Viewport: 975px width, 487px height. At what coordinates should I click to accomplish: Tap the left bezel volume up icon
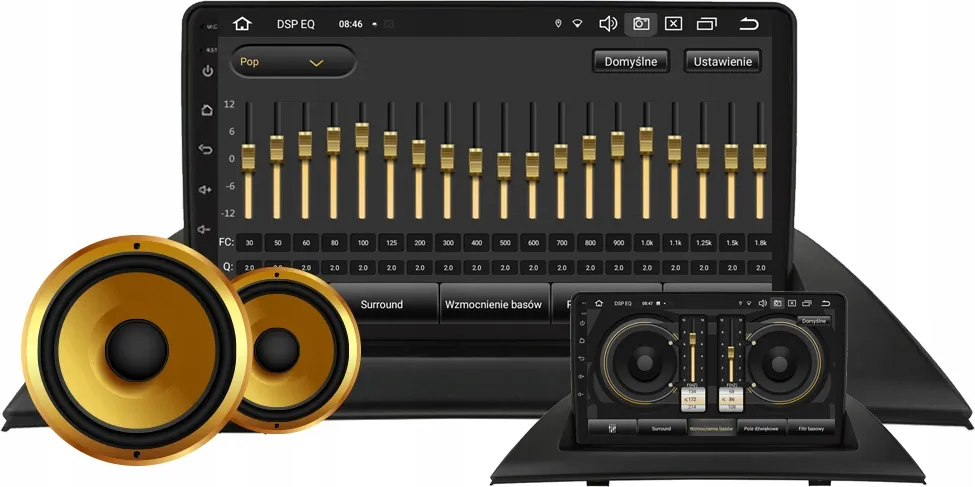click(x=206, y=189)
